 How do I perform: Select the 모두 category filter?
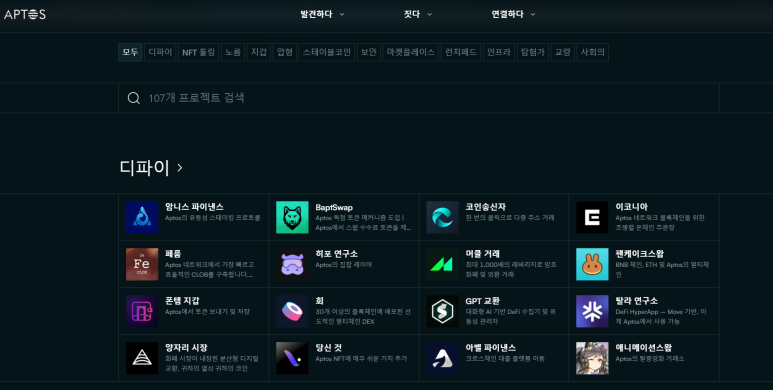point(130,52)
